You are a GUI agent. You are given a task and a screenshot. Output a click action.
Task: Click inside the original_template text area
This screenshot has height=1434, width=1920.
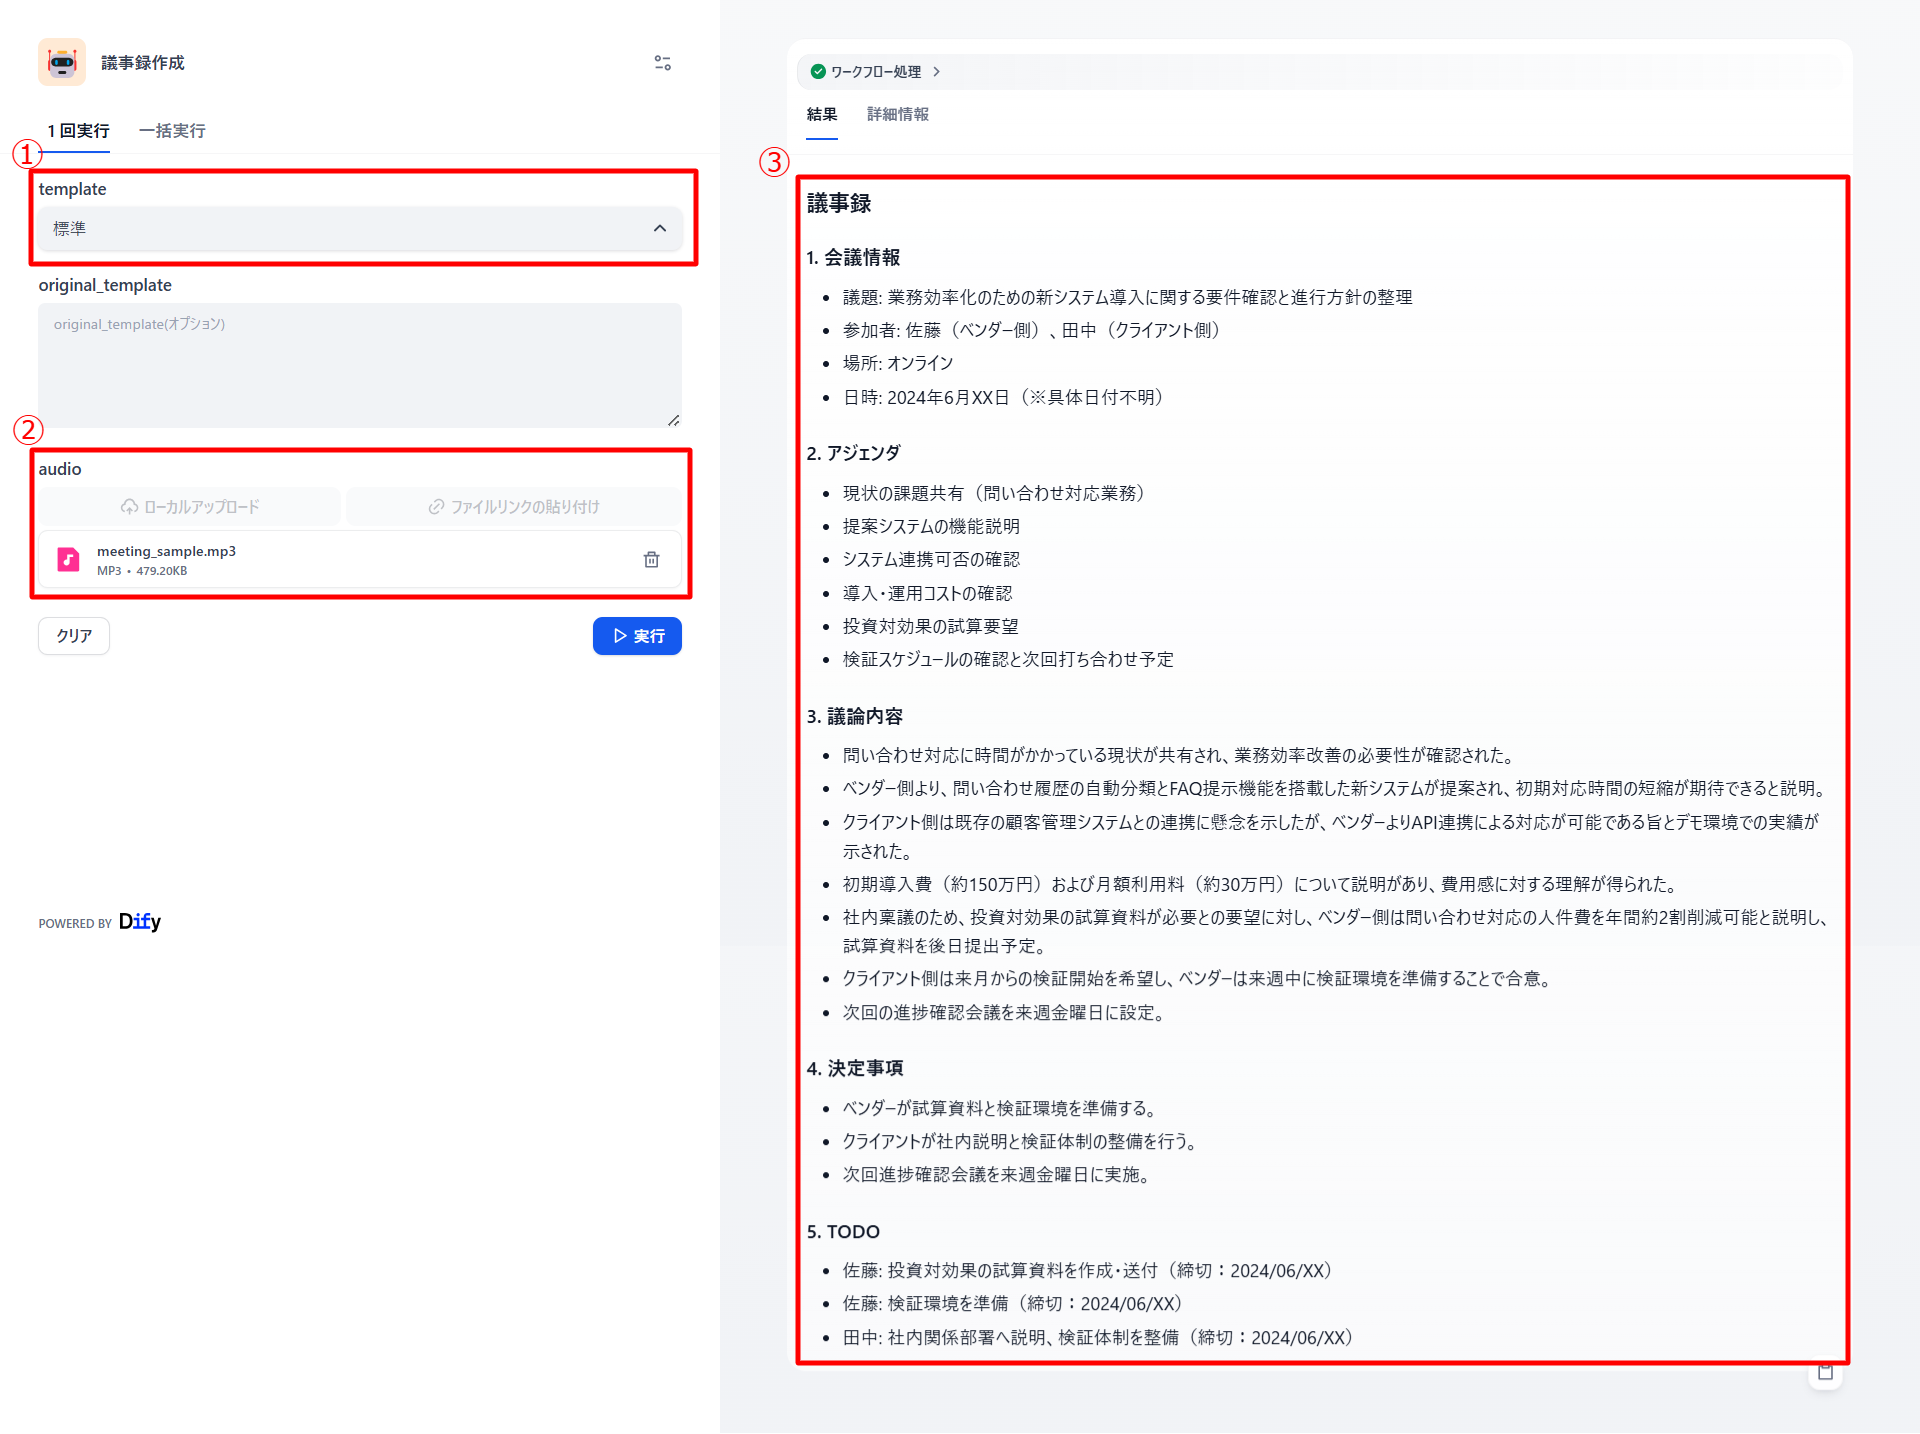(360, 365)
